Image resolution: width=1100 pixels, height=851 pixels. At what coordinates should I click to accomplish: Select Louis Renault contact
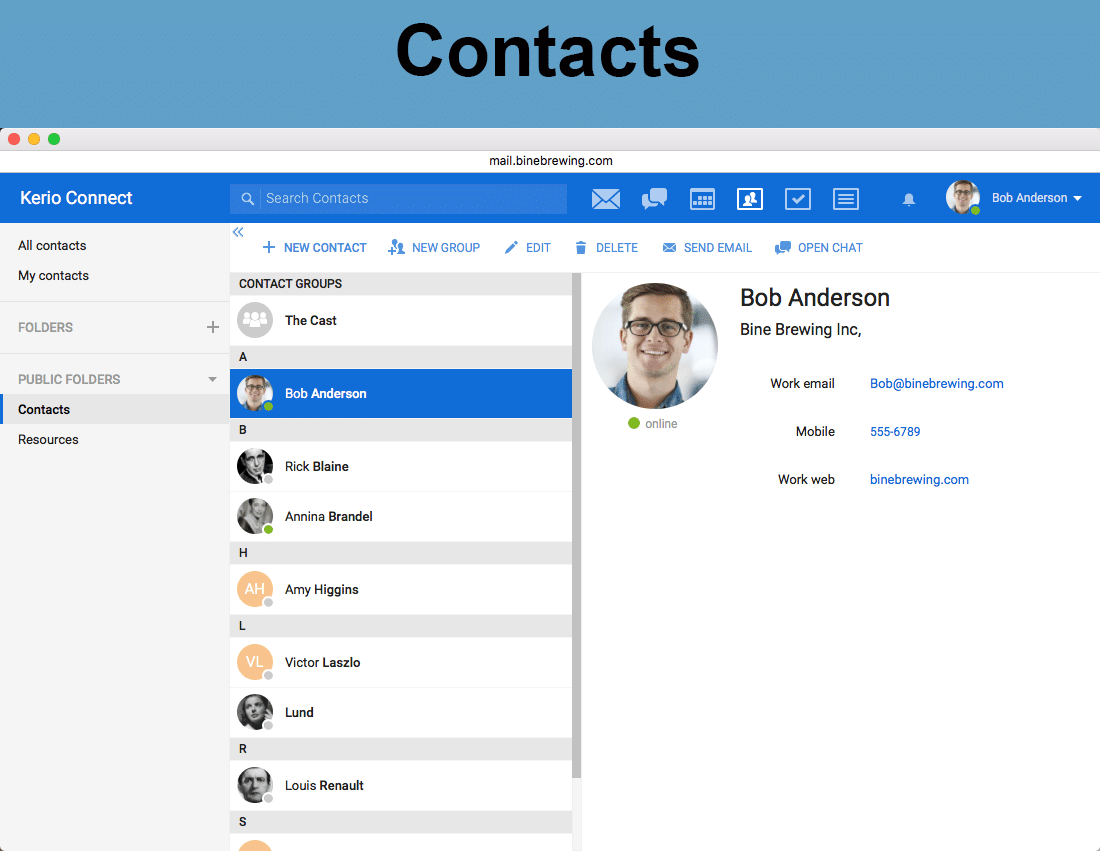pyautogui.click(x=401, y=785)
